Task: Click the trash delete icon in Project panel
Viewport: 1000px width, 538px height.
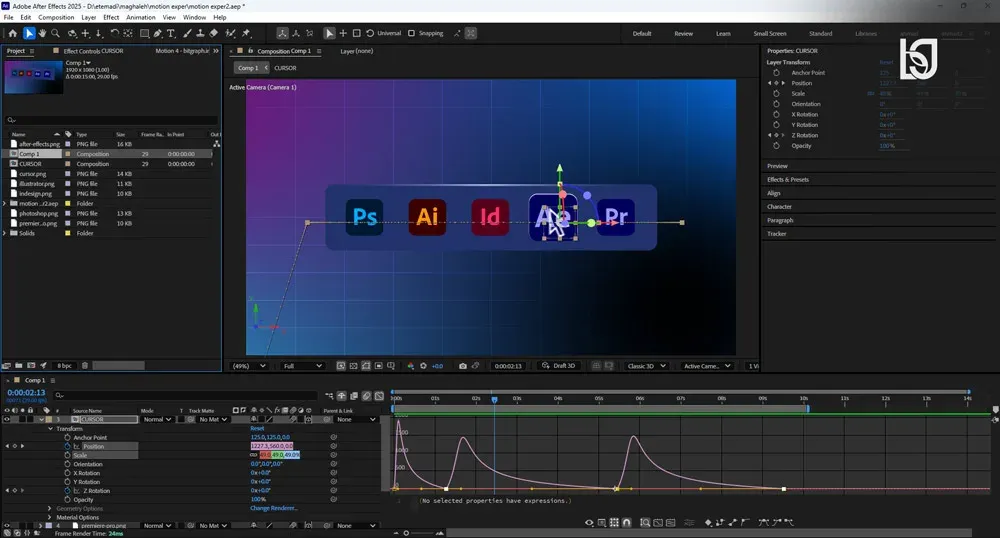Action: click(85, 366)
